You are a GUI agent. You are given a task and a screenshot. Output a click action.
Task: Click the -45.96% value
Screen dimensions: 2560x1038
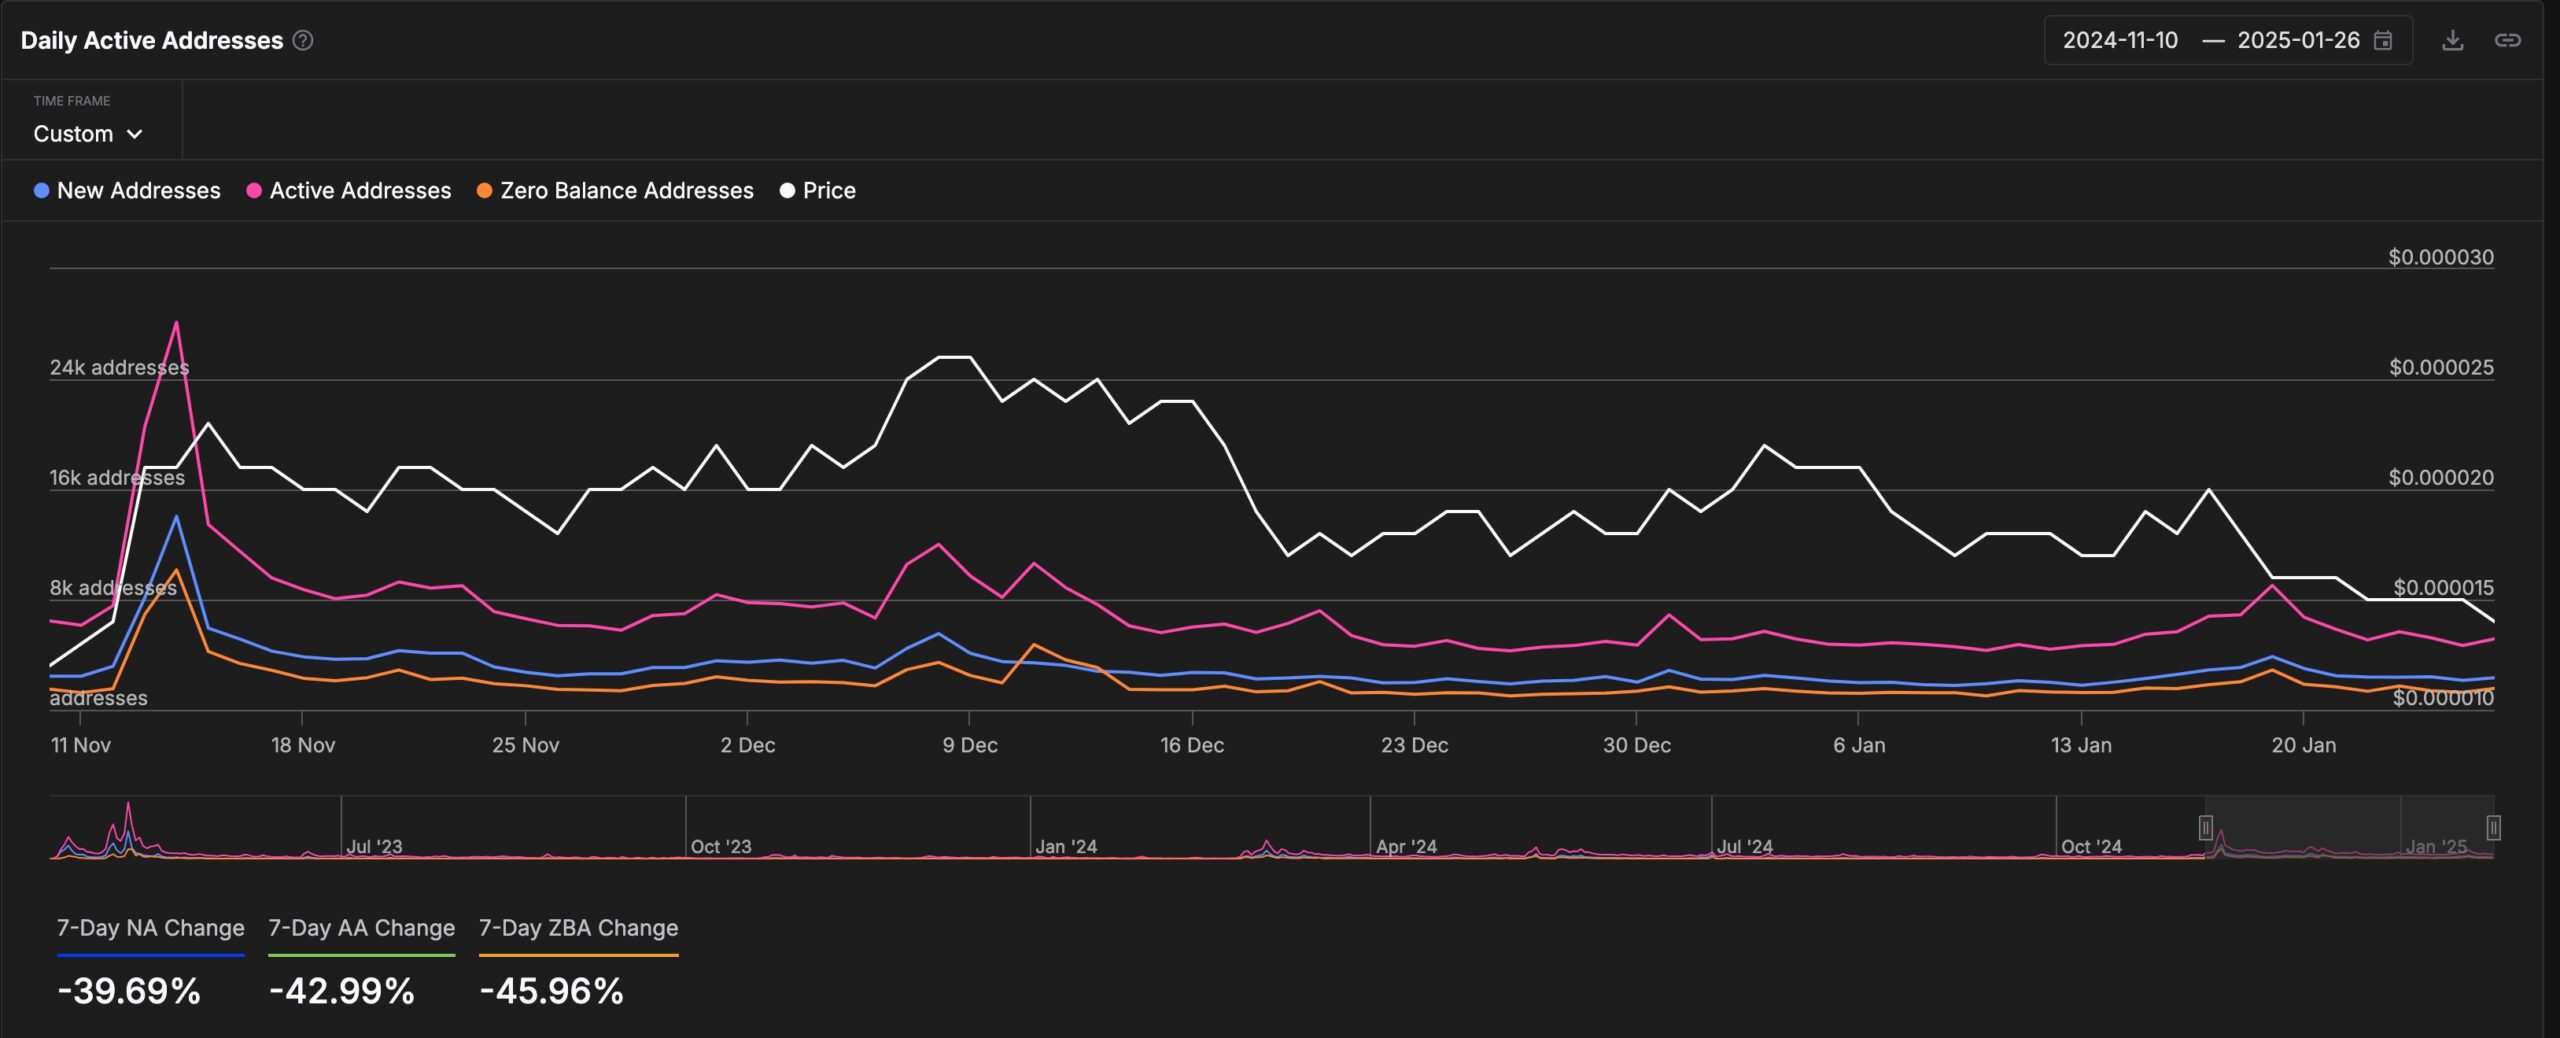[x=551, y=991]
